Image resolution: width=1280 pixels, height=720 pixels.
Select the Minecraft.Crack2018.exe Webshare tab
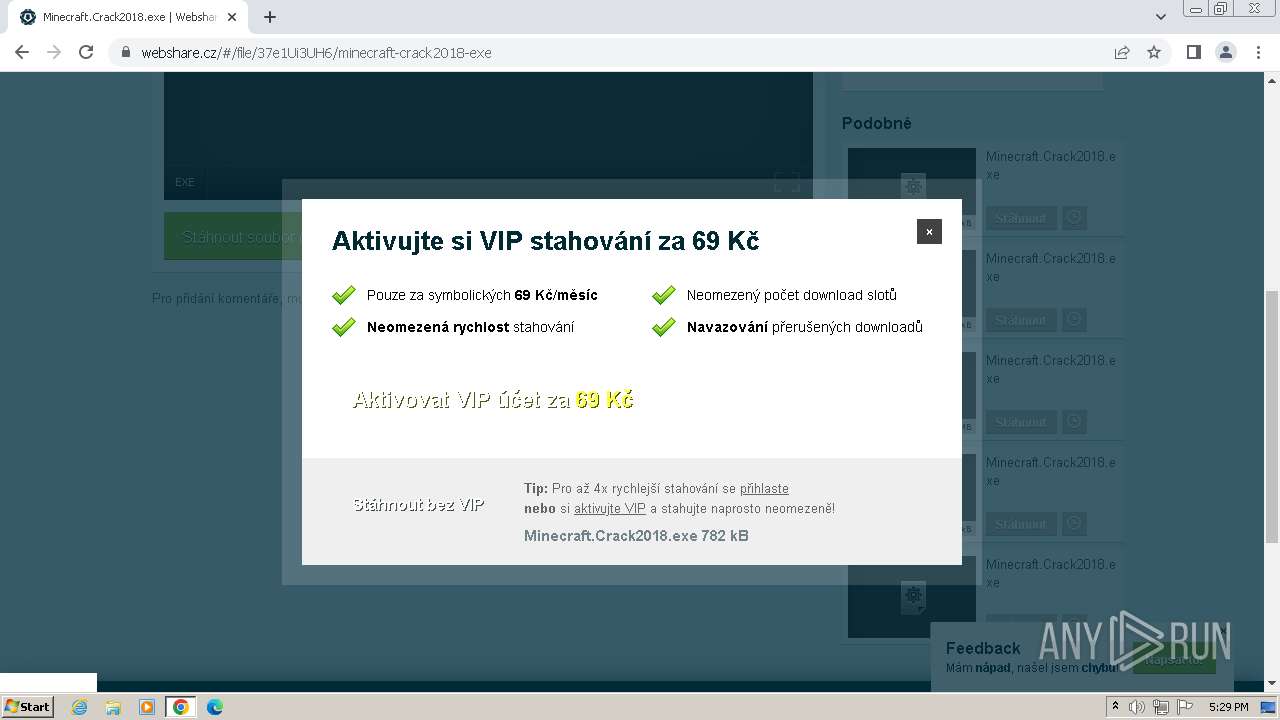coord(128,17)
